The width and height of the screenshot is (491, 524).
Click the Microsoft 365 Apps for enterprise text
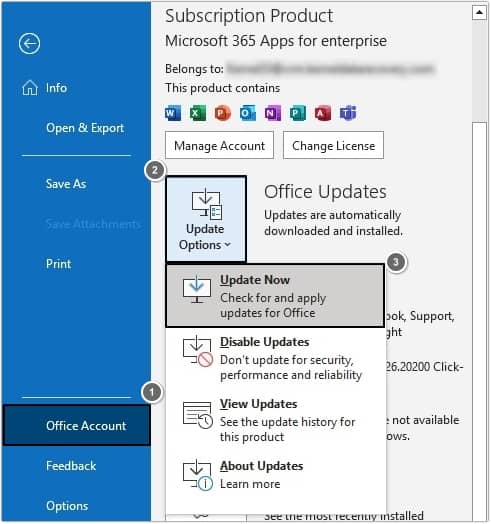point(276,41)
